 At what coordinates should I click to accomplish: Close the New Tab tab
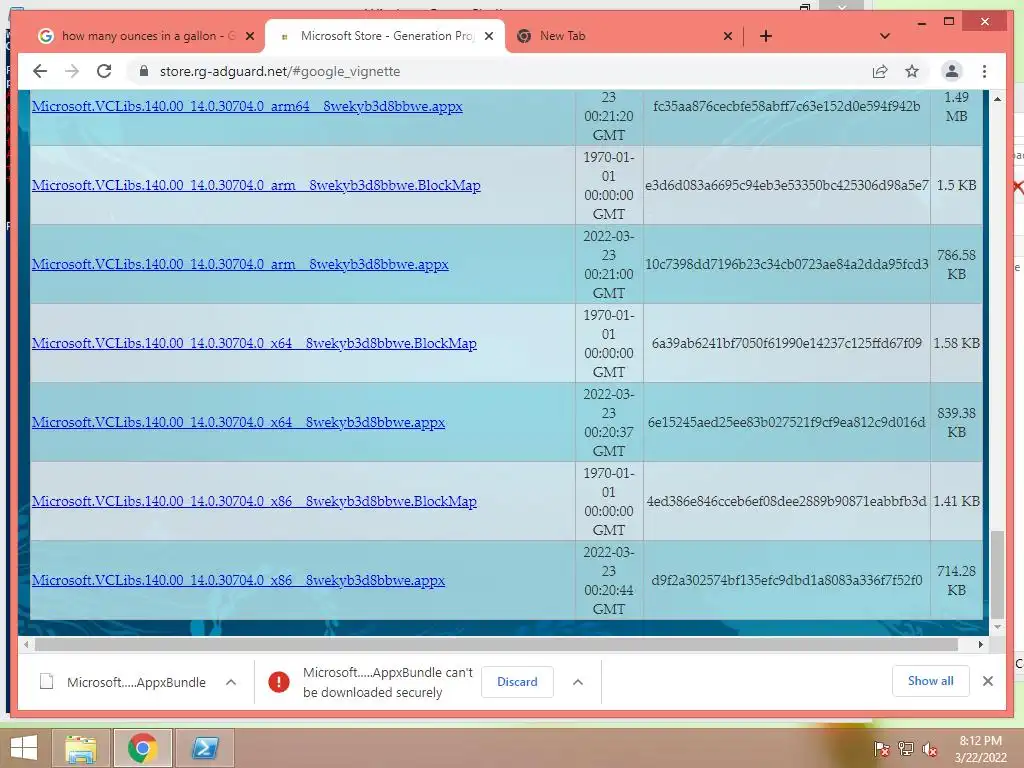coord(728,36)
